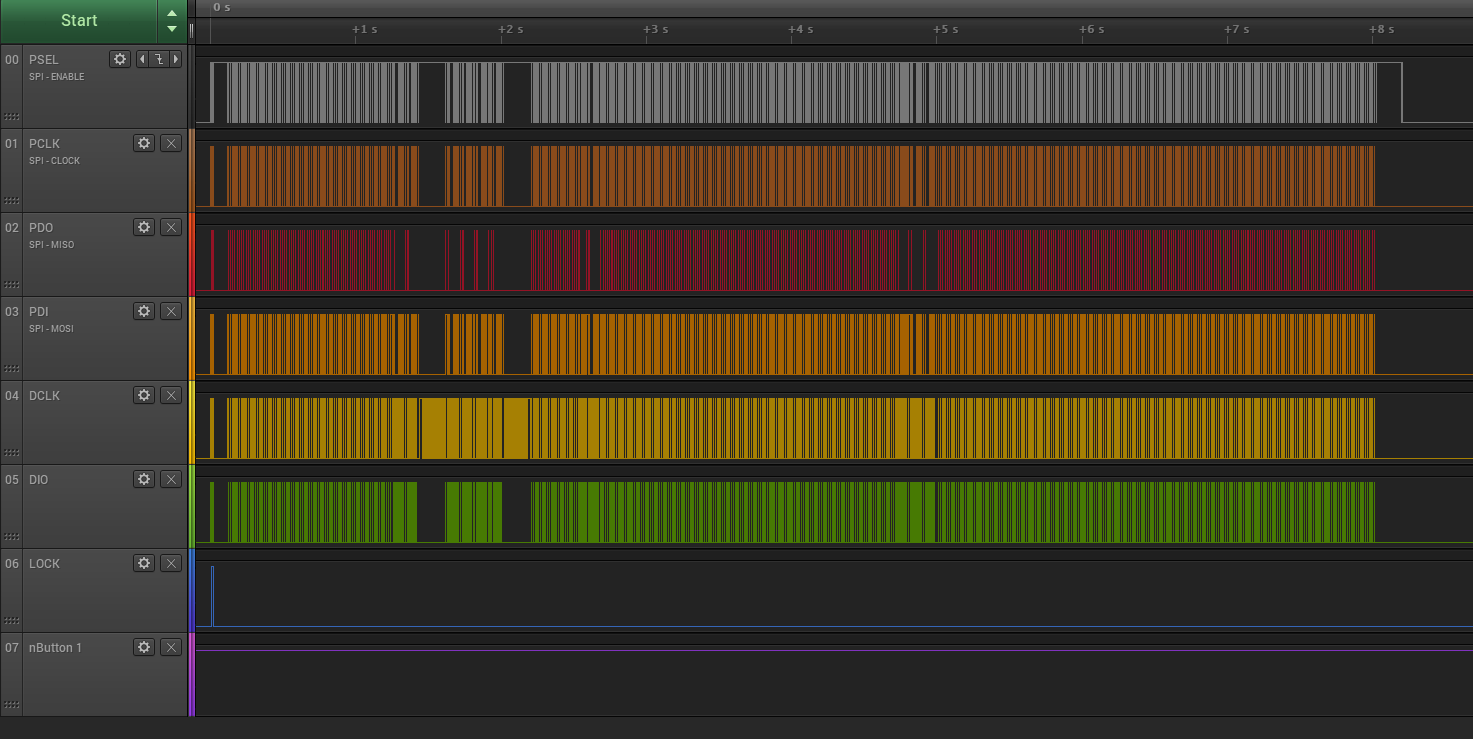Open the PDO channel gear menu
Viewport: 1473px width, 739px height.
(x=144, y=227)
